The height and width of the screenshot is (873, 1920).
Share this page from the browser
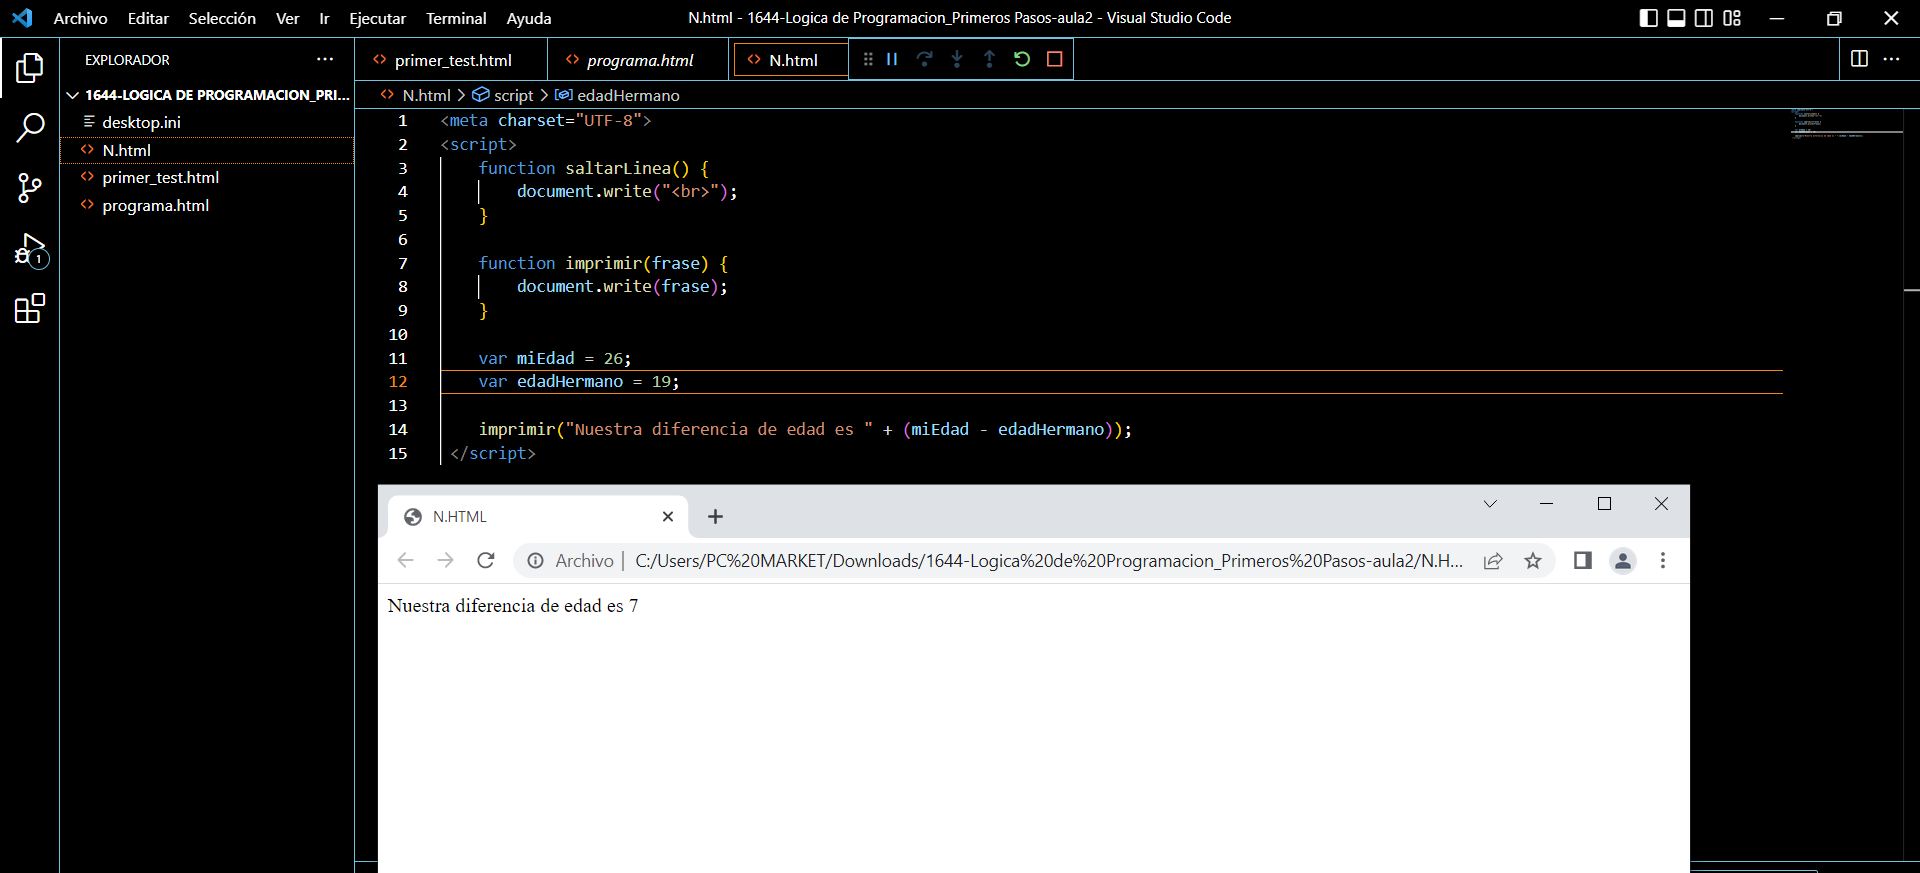pos(1493,561)
